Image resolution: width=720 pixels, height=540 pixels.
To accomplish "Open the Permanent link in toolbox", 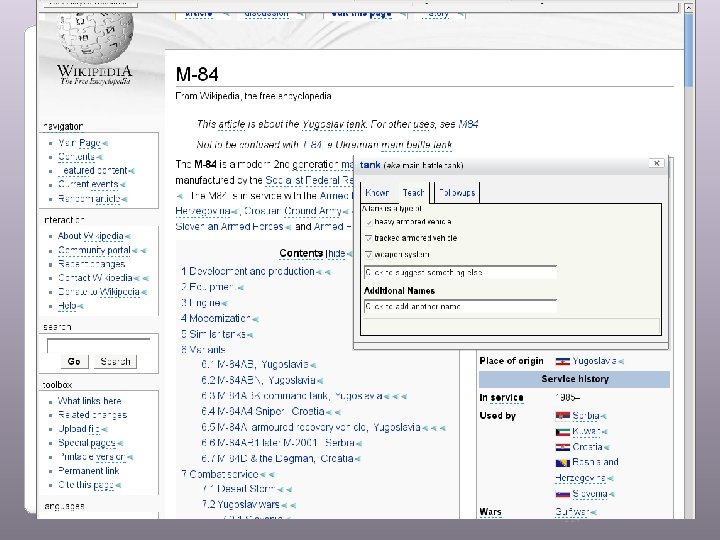I will click(89, 471).
